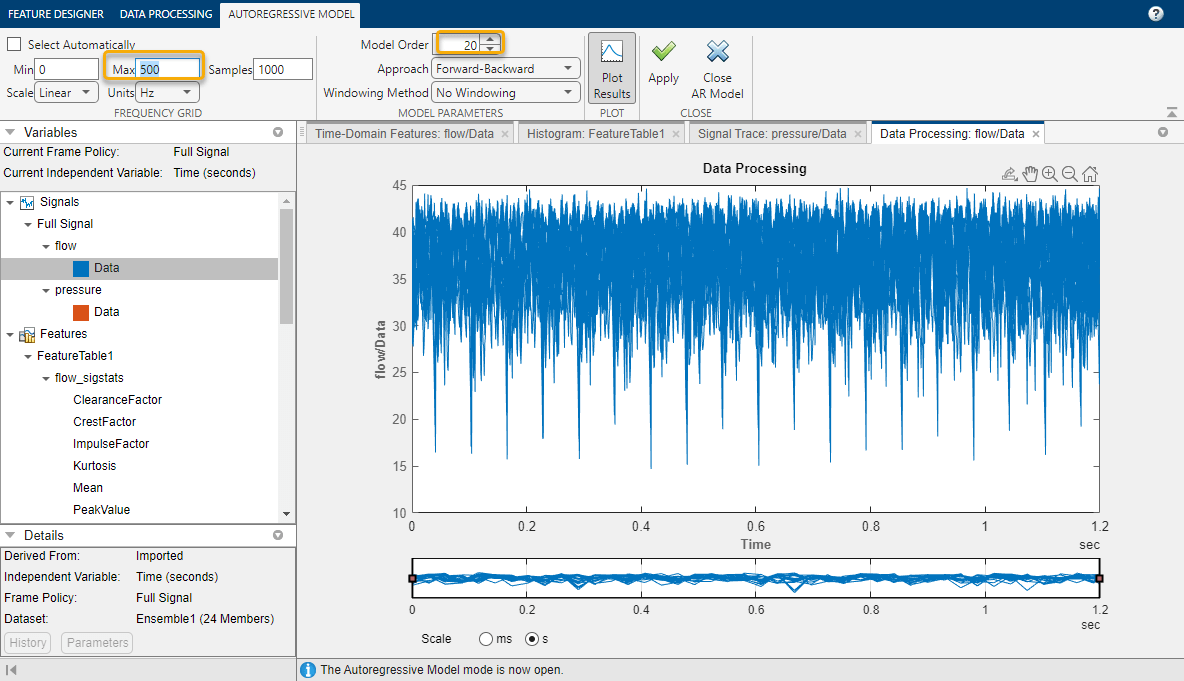This screenshot has width=1184, height=681.
Task: Open the Units Hz dropdown
Action: [167, 93]
